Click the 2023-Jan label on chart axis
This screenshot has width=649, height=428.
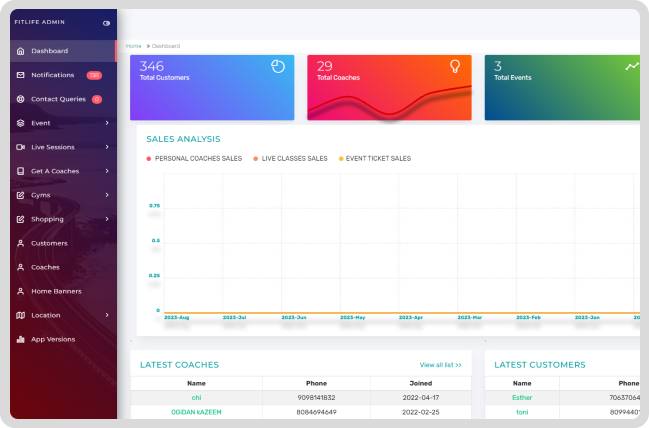click(587, 317)
